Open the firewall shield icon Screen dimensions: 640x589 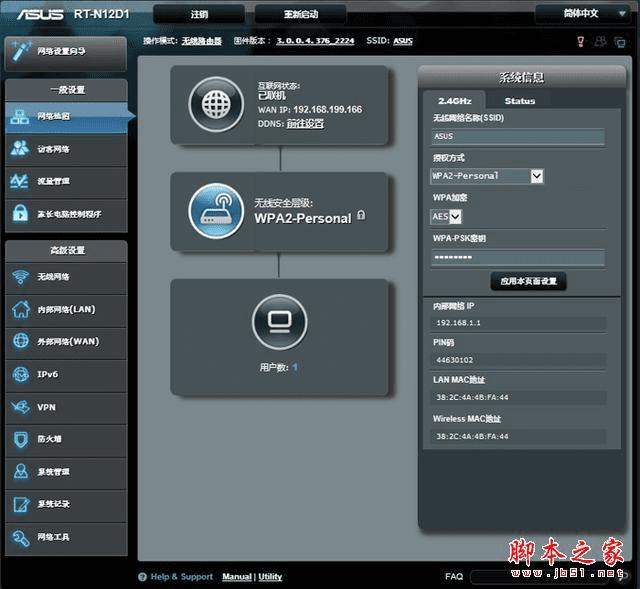[20, 439]
